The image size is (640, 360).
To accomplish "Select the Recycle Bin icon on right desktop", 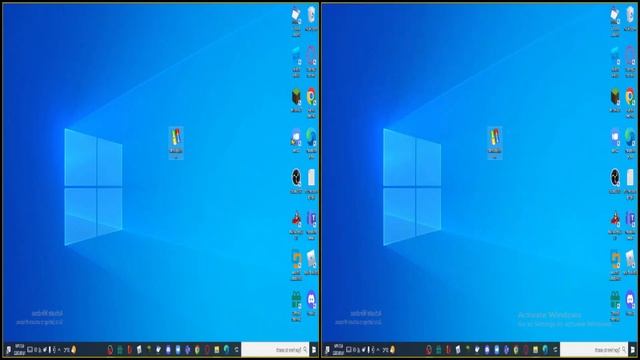I will coord(630,15).
